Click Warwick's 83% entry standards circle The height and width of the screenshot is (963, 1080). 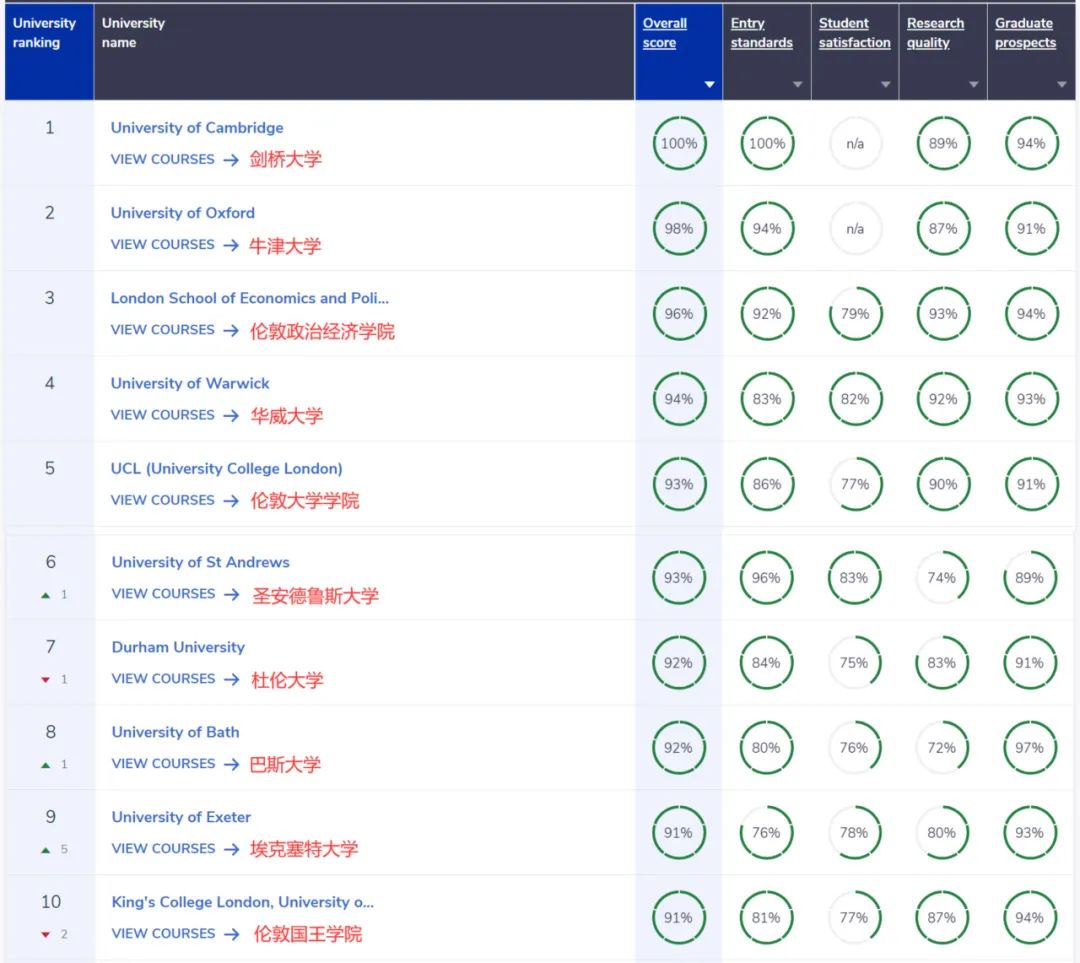pos(767,399)
